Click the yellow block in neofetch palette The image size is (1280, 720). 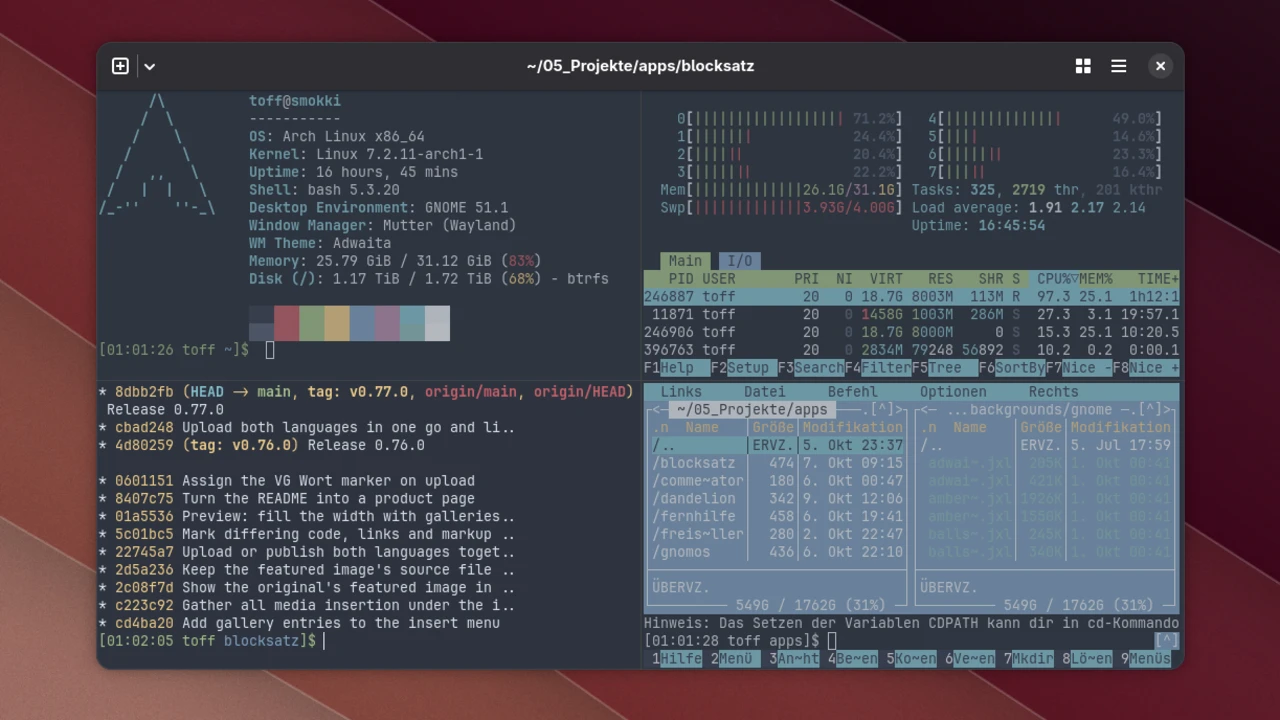tap(337, 323)
